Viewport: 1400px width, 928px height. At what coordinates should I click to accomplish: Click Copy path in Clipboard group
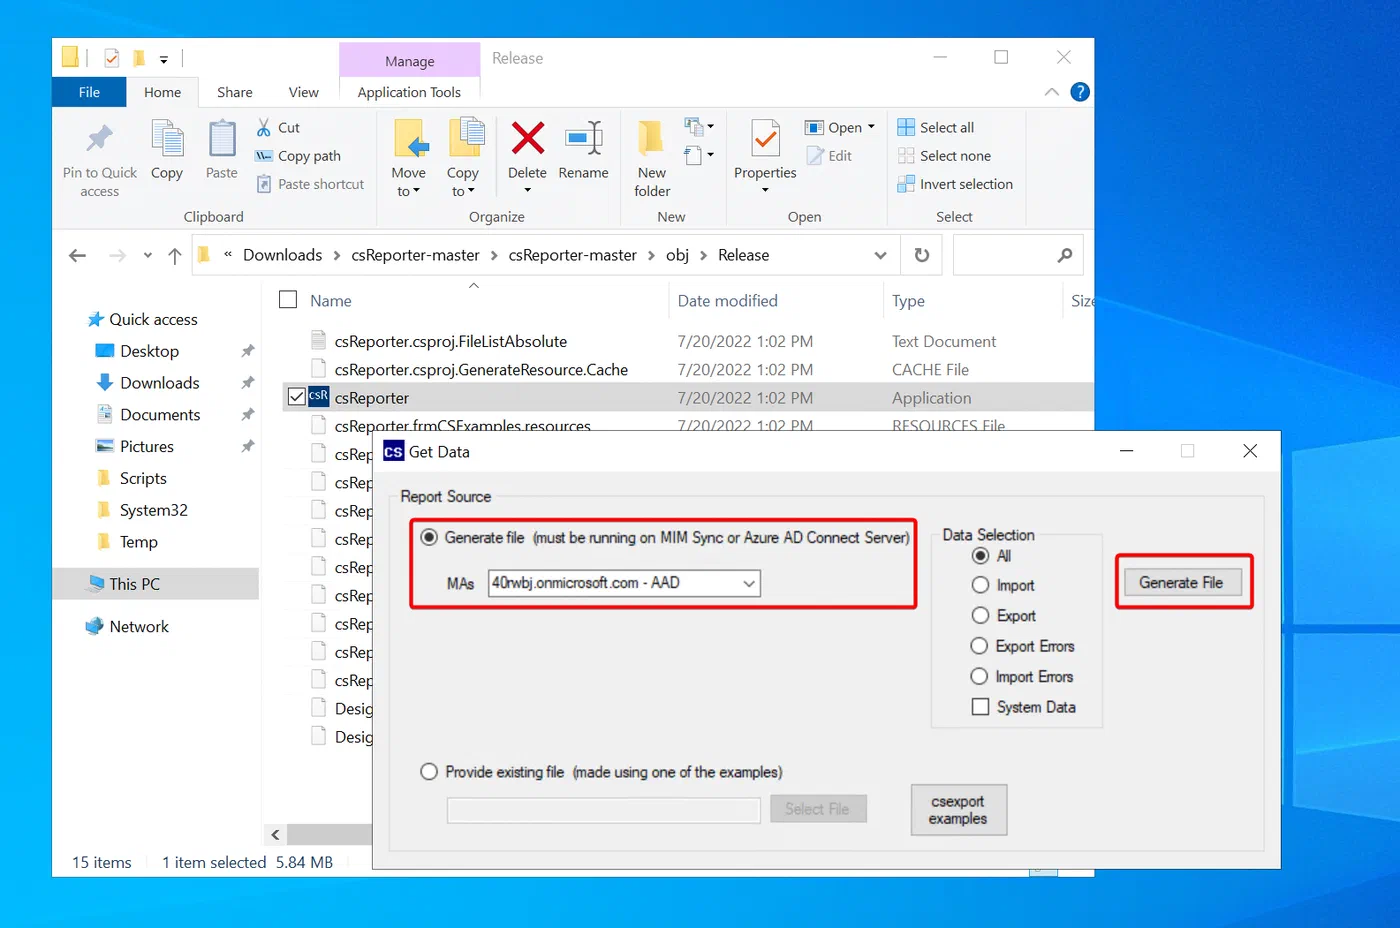(x=298, y=156)
